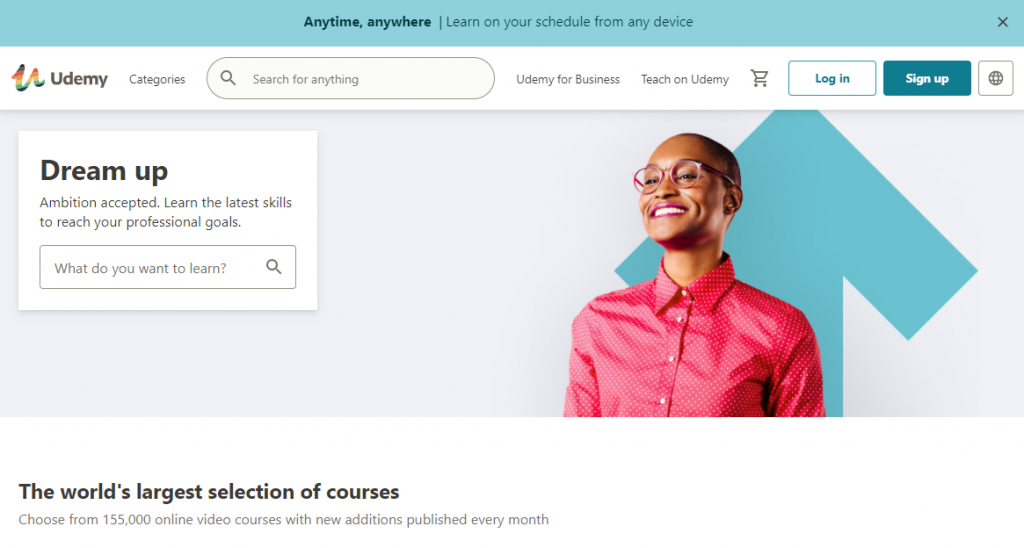Click the 155,000 online video courses text
The width and height of the screenshot is (1024, 548).
click(283, 520)
